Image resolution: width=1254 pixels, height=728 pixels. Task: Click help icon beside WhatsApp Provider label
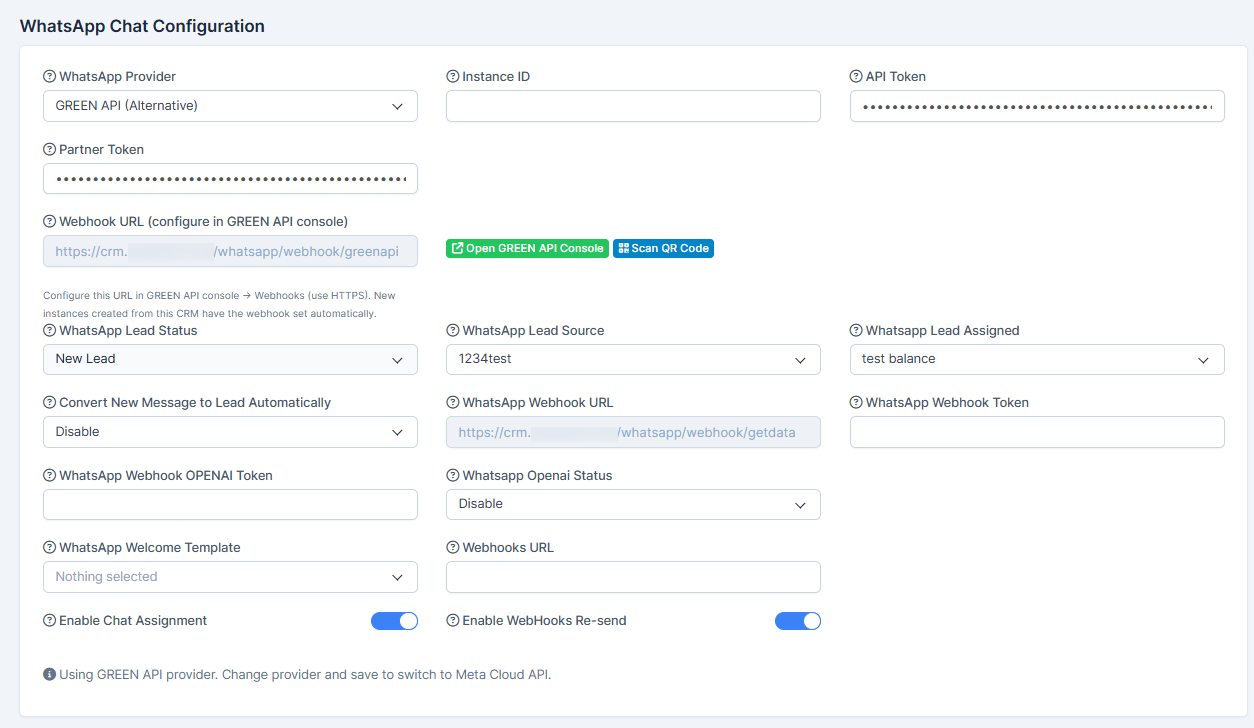(50, 77)
